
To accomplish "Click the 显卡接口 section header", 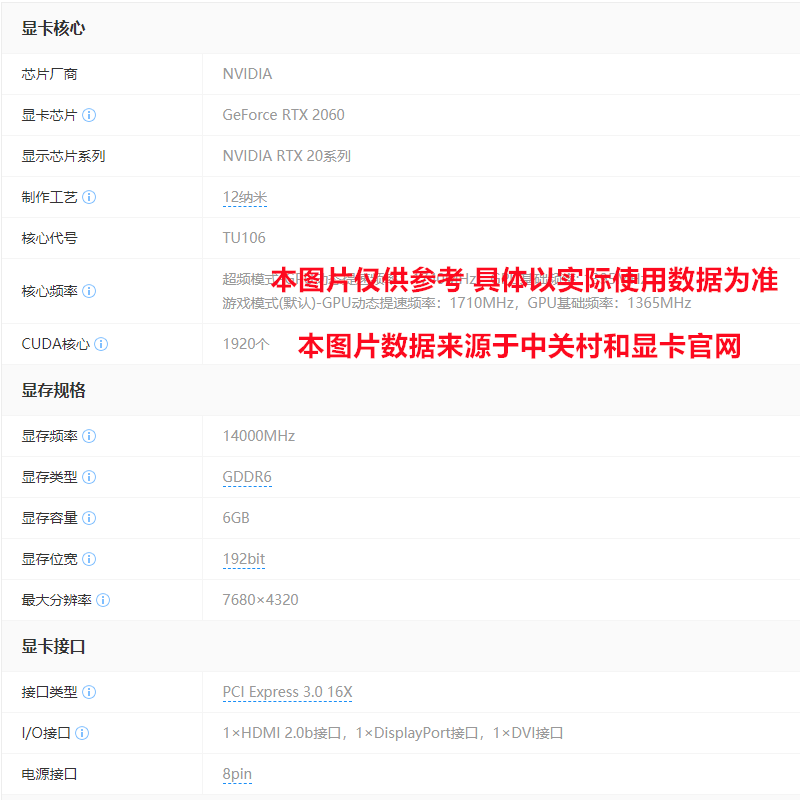I will tap(54, 646).
